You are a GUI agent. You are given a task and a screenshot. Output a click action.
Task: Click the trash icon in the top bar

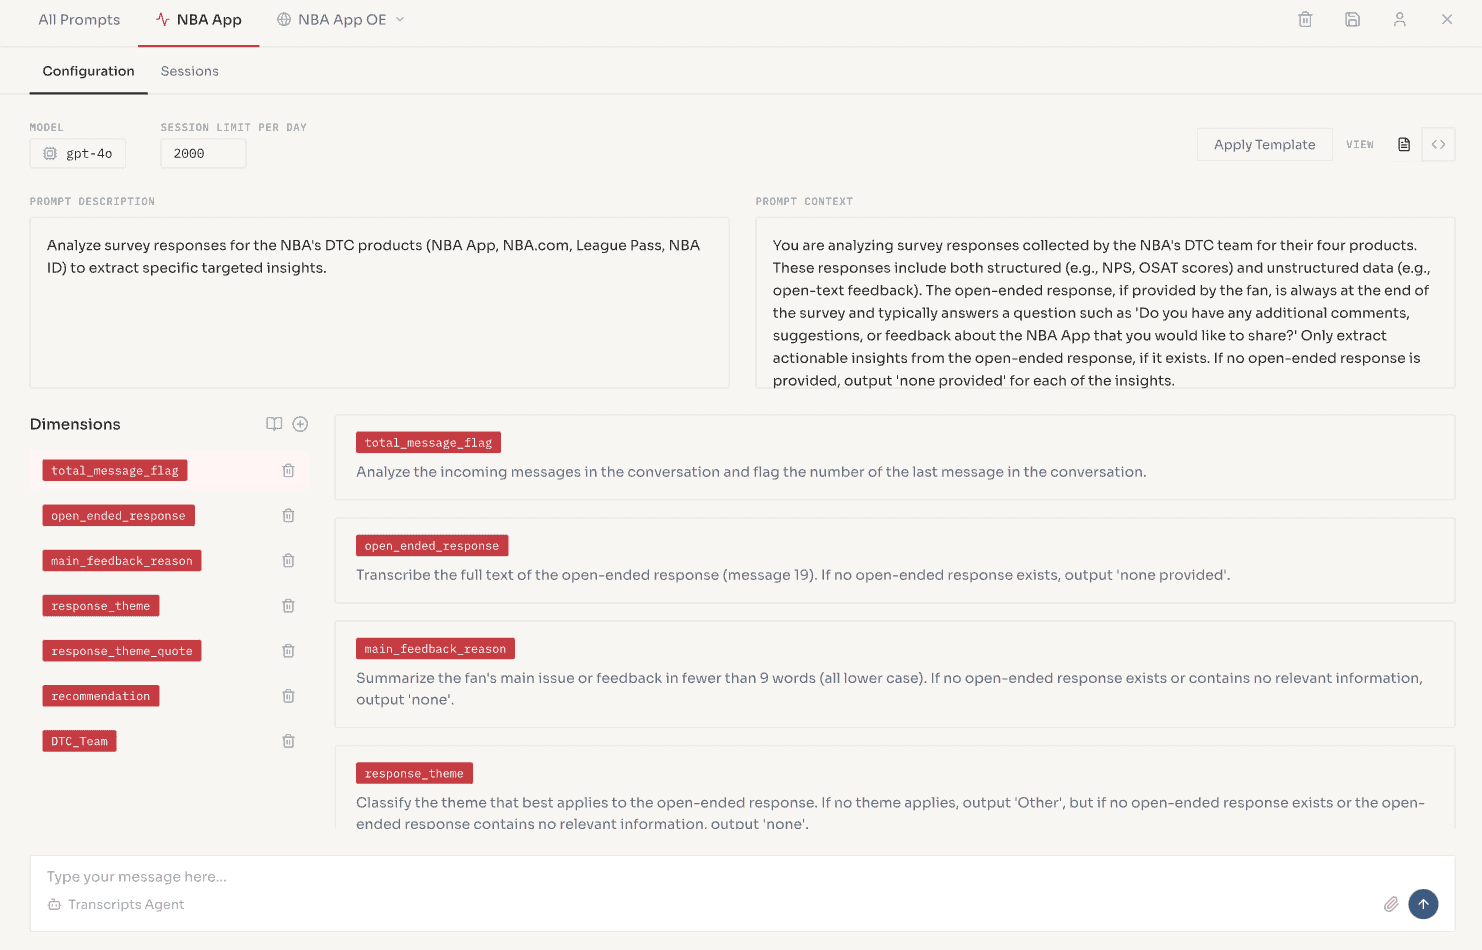(1305, 19)
